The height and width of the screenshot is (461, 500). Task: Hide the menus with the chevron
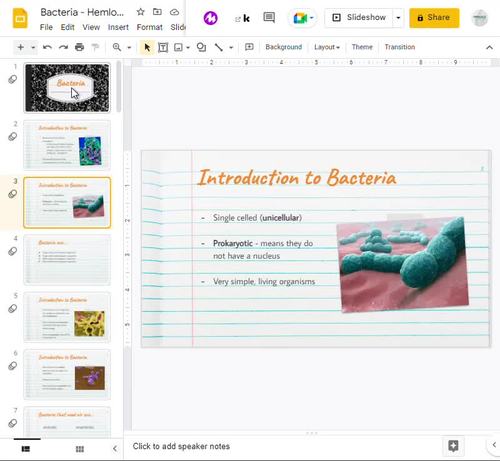click(x=489, y=47)
